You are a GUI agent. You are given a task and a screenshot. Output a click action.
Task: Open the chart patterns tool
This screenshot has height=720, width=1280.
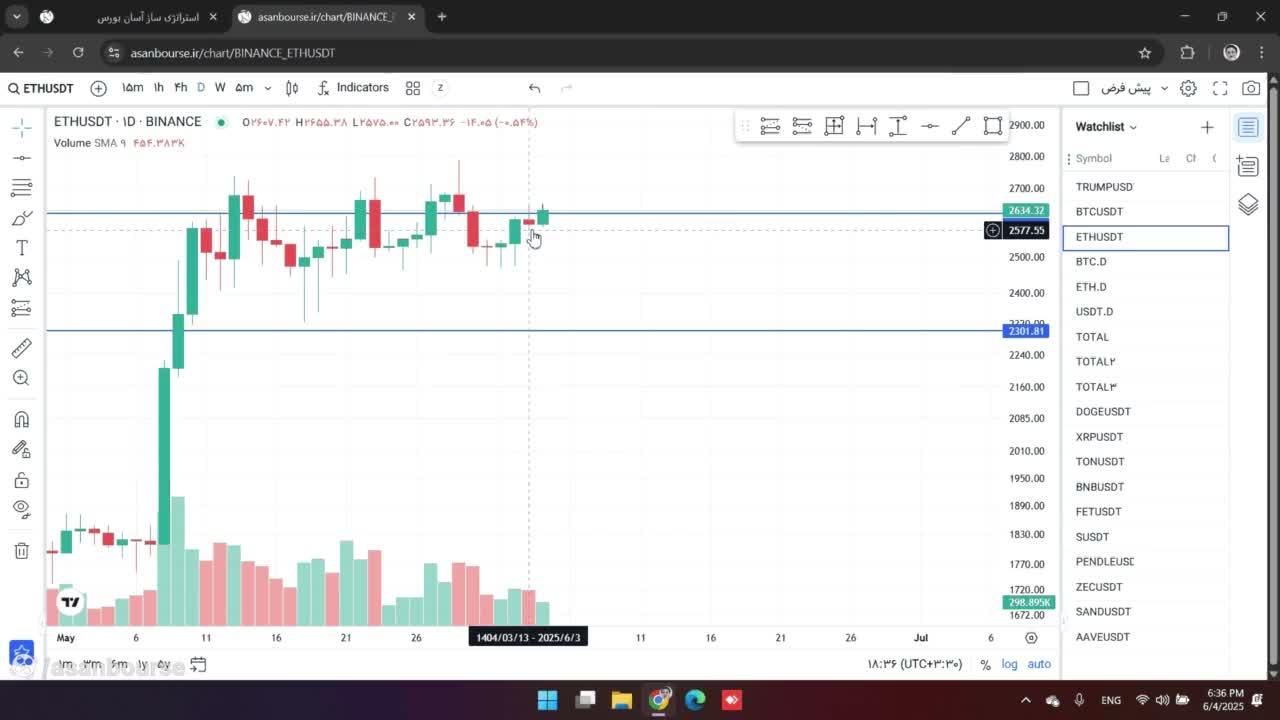click(21, 278)
